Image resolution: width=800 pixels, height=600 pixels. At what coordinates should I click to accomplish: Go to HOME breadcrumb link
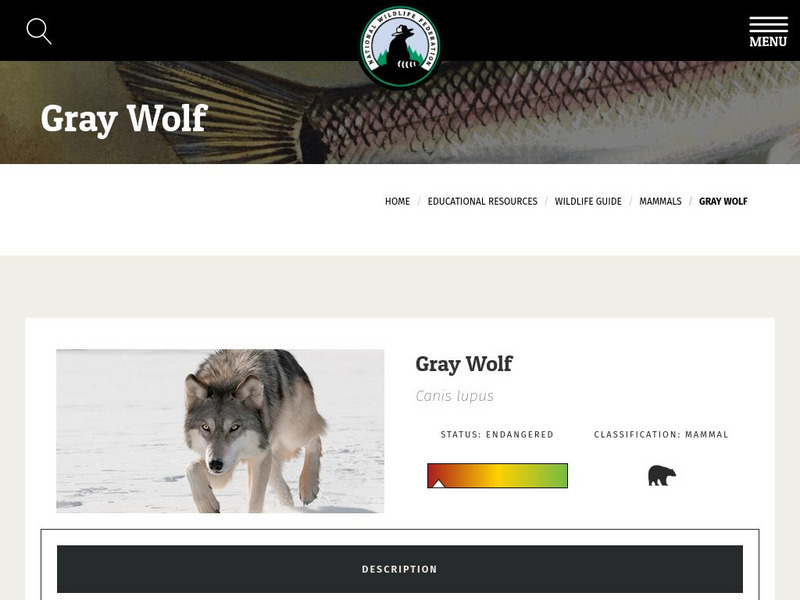point(397,202)
